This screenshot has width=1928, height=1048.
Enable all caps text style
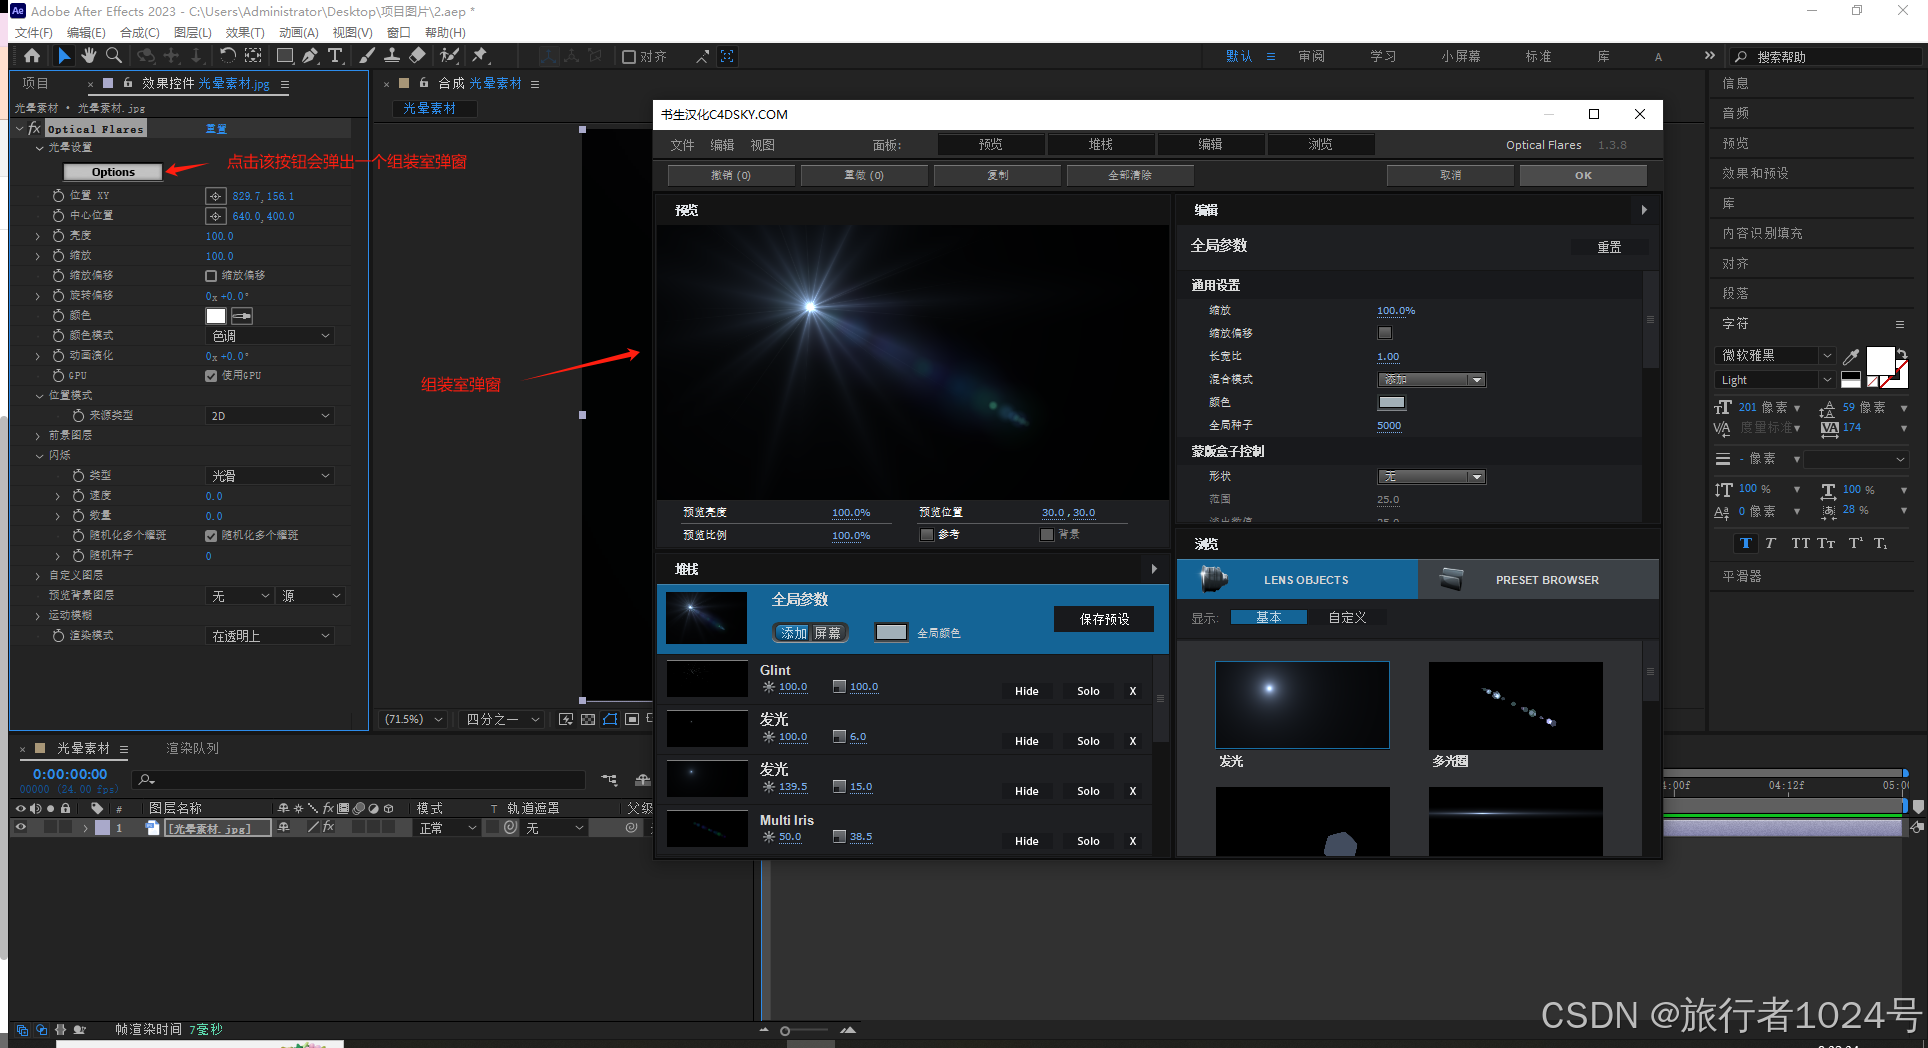coord(1800,543)
